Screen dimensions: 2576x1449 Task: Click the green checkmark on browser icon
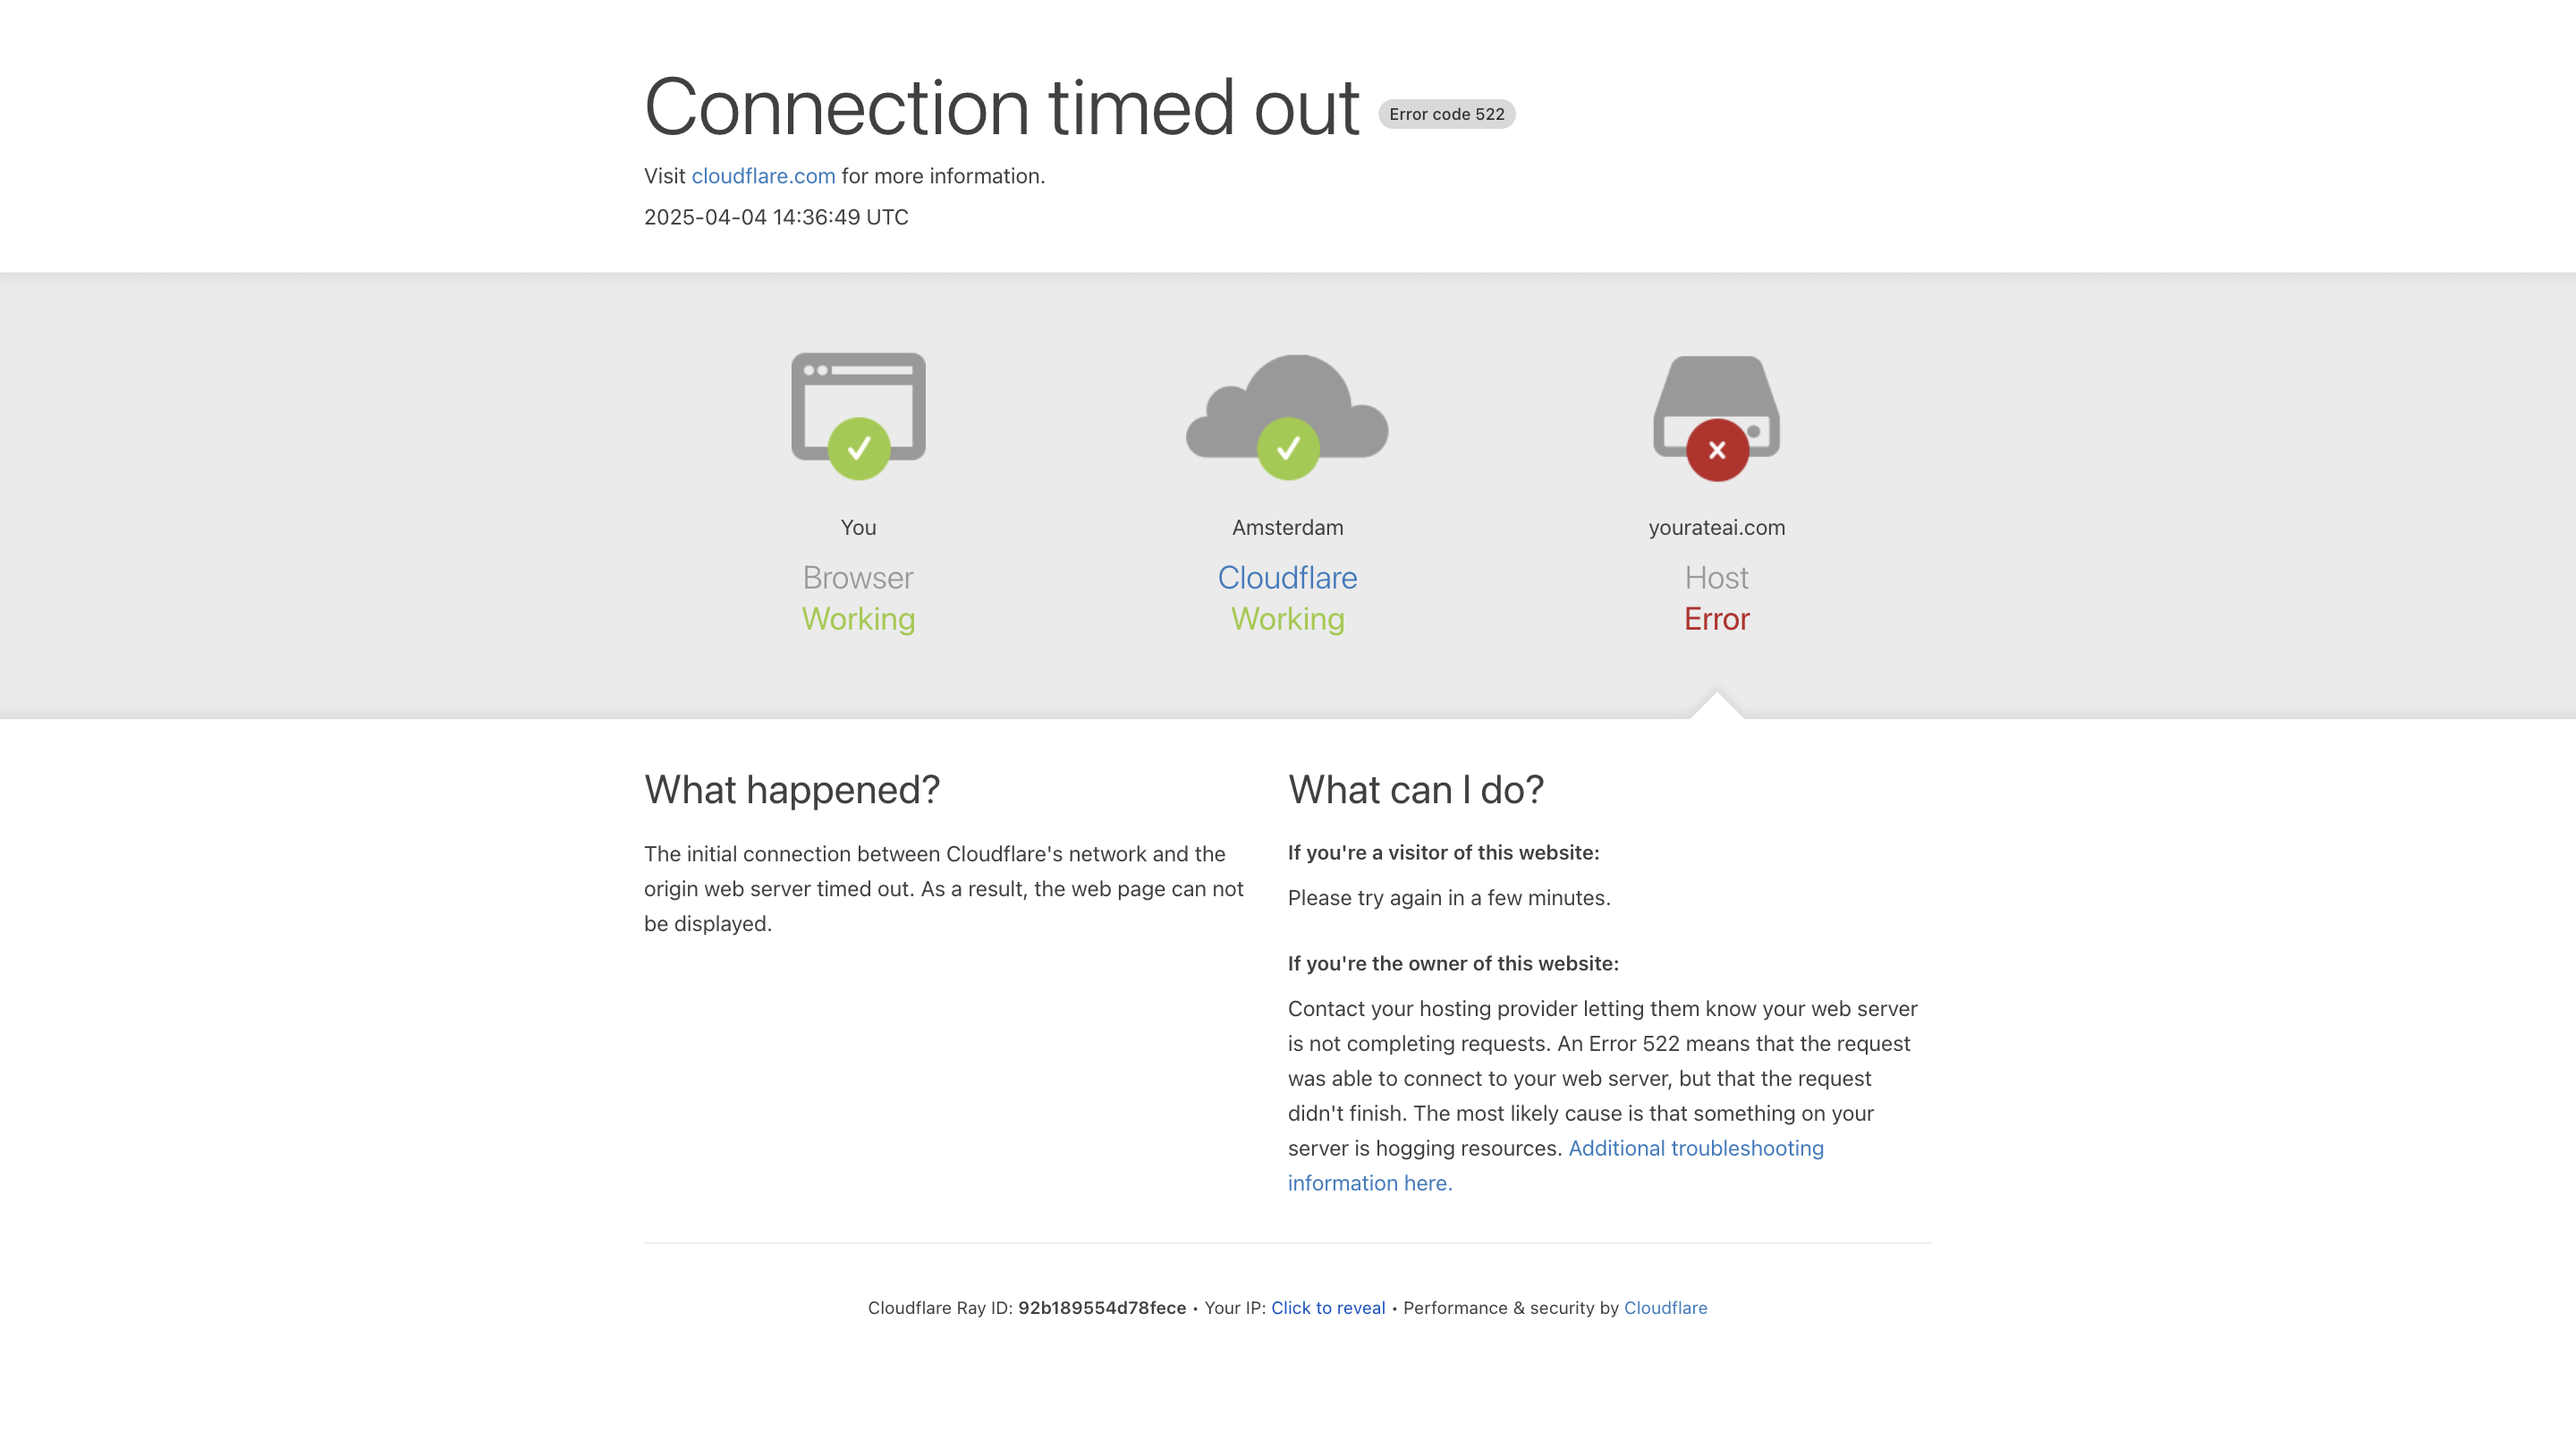coord(859,449)
